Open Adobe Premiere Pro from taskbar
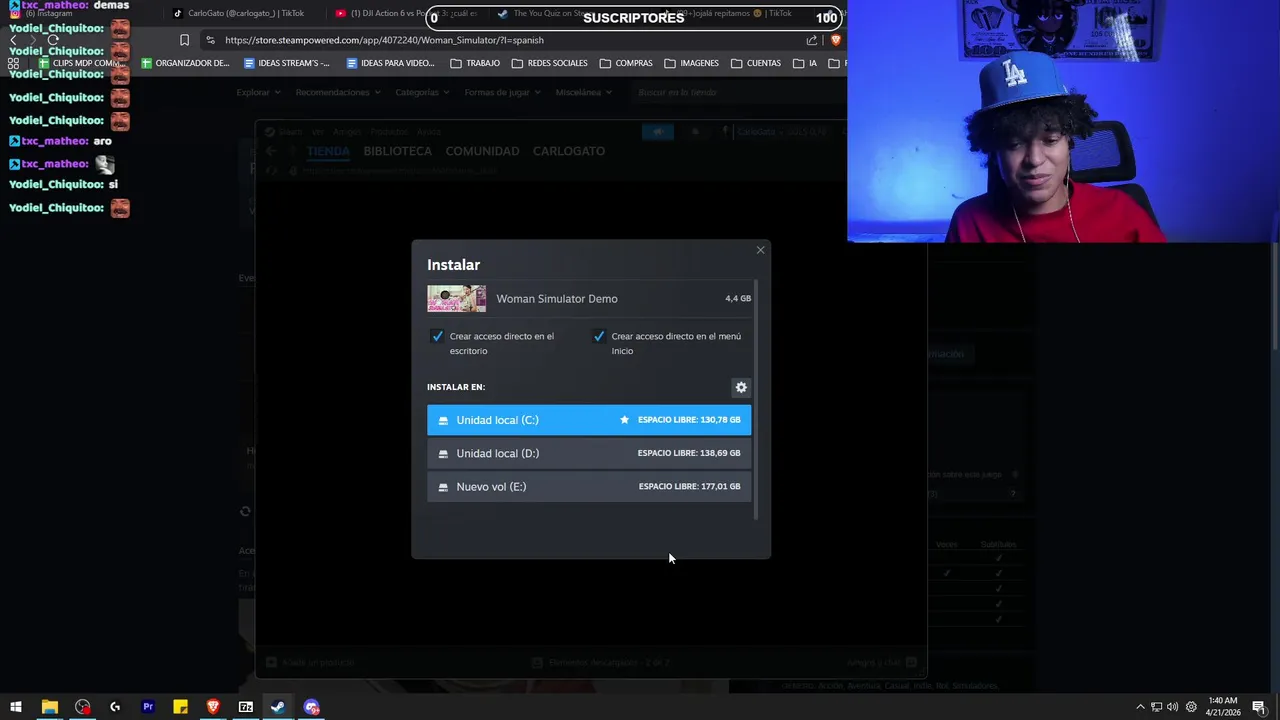The height and width of the screenshot is (720, 1280). tap(148, 707)
